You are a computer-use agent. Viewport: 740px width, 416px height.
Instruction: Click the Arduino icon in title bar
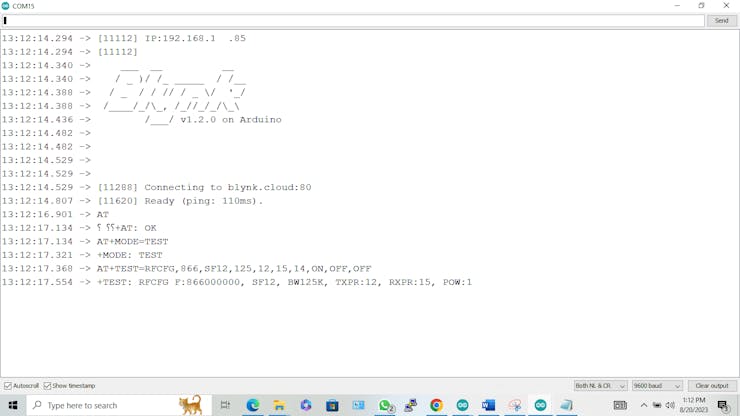click(x=6, y=6)
